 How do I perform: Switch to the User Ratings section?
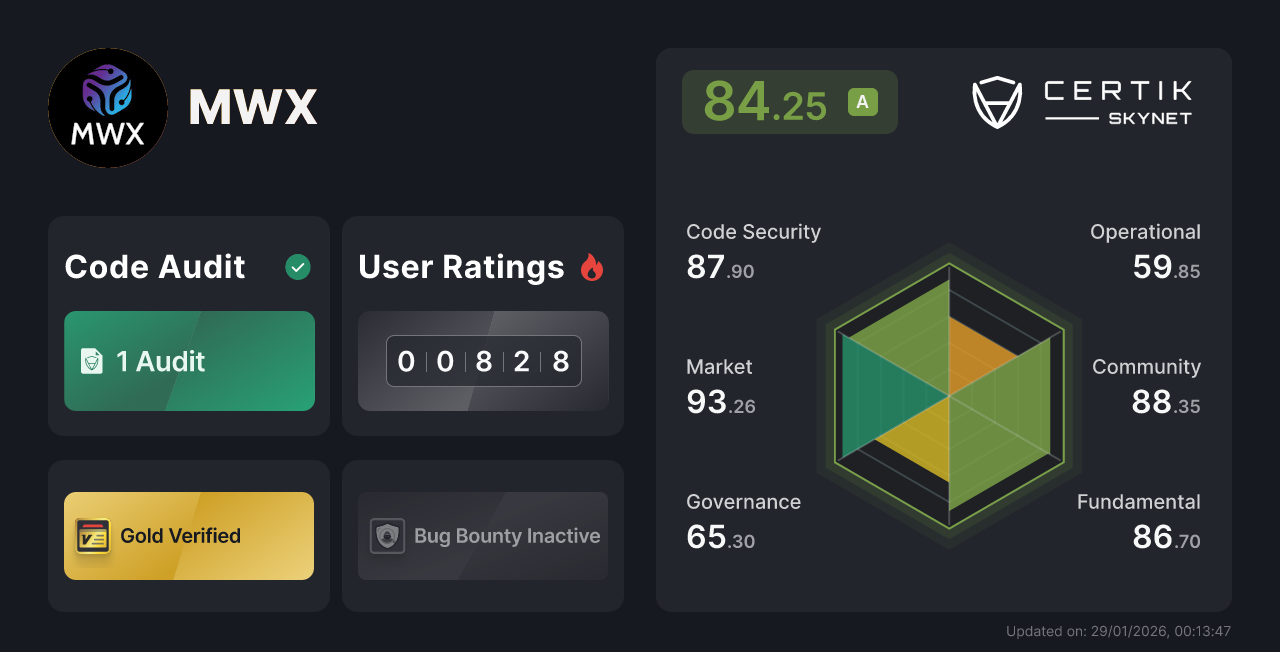coord(460,267)
